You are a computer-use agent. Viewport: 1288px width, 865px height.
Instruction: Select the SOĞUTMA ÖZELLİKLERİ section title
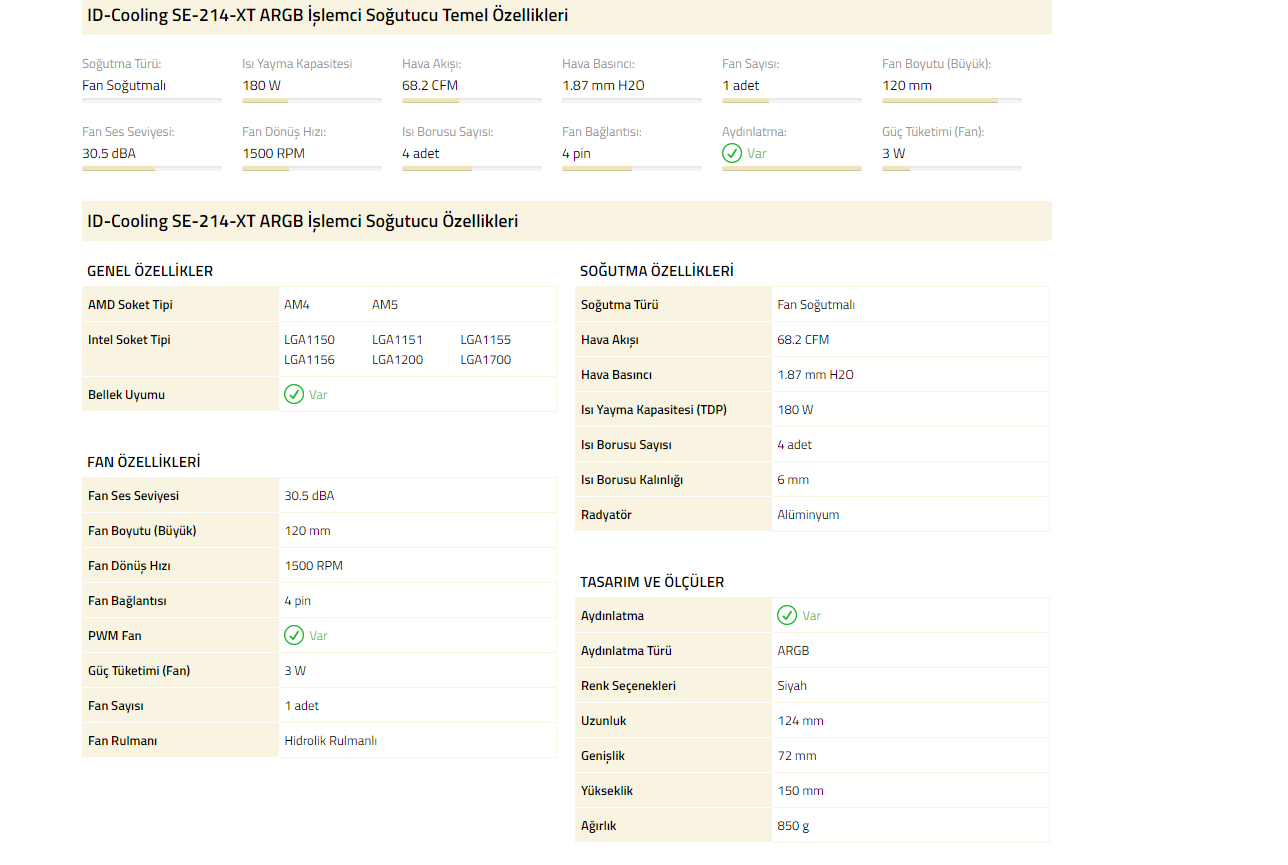pyautogui.click(x=657, y=271)
